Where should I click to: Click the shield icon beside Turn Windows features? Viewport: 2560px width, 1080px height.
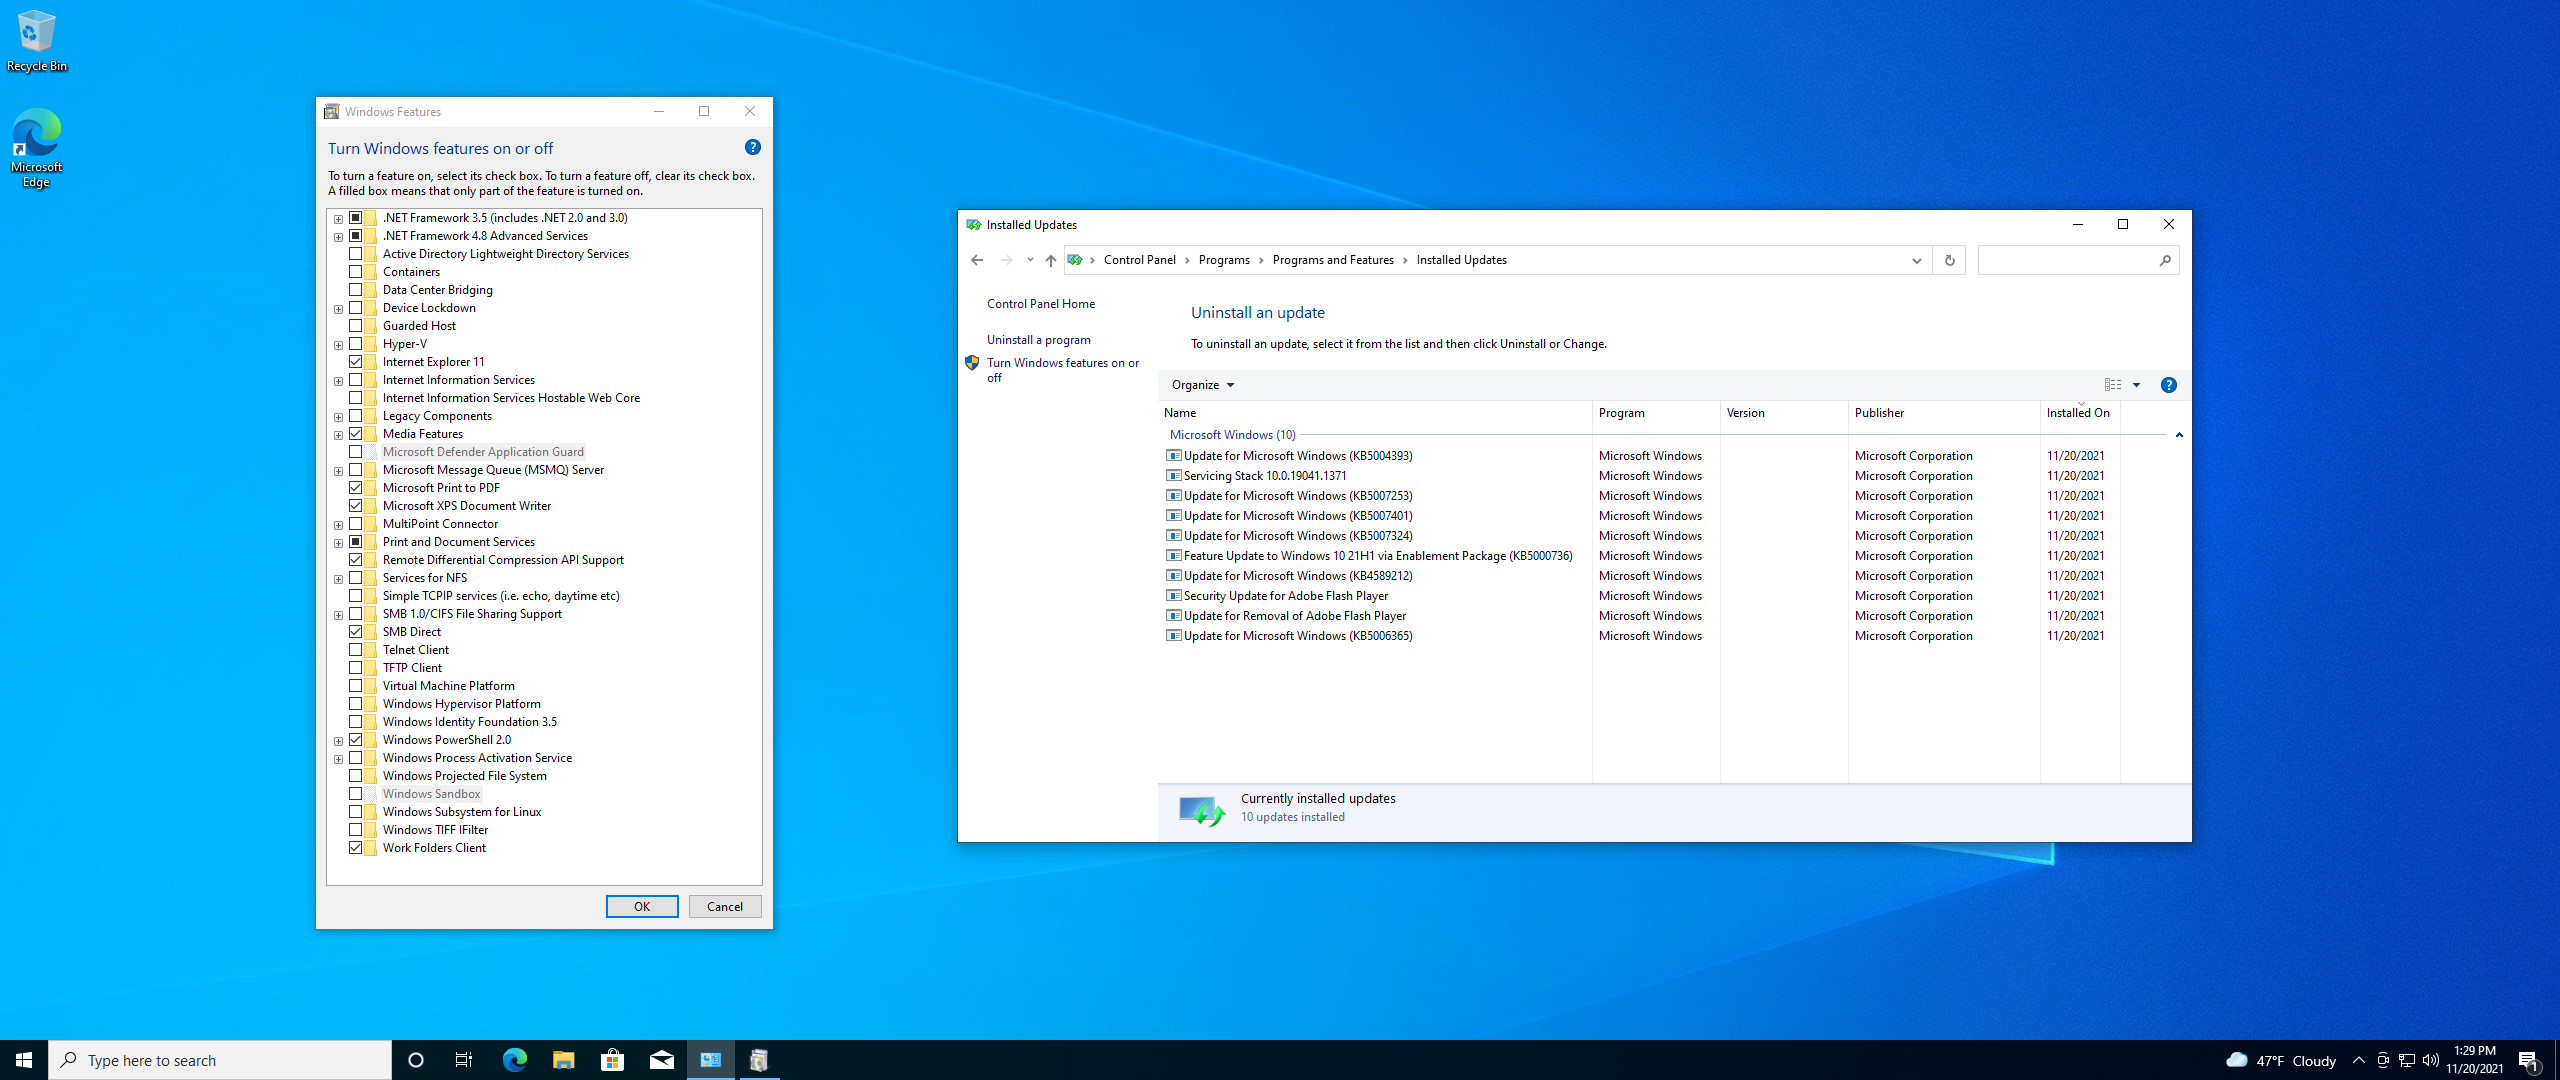coord(972,363)
